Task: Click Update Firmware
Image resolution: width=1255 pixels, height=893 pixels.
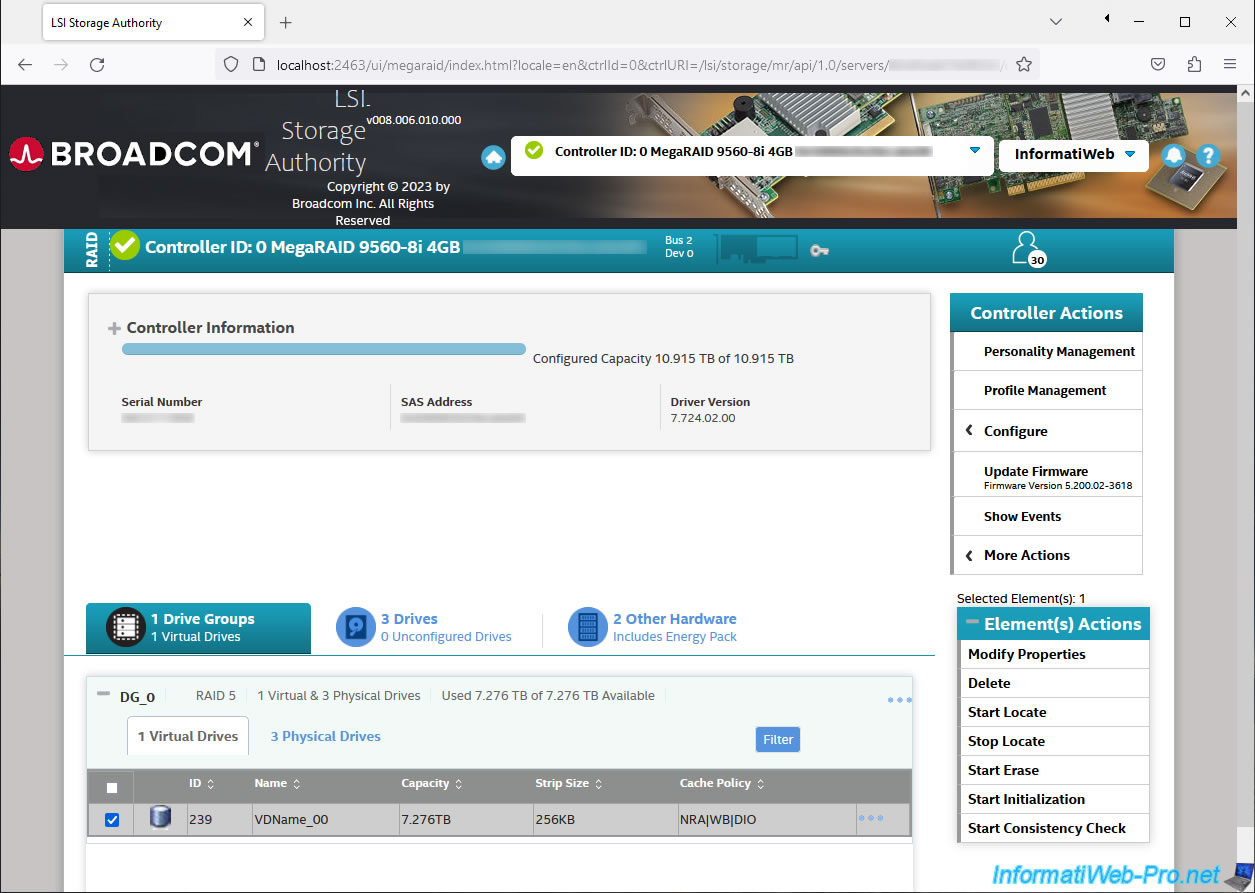Action: [x=1048, y=476]
